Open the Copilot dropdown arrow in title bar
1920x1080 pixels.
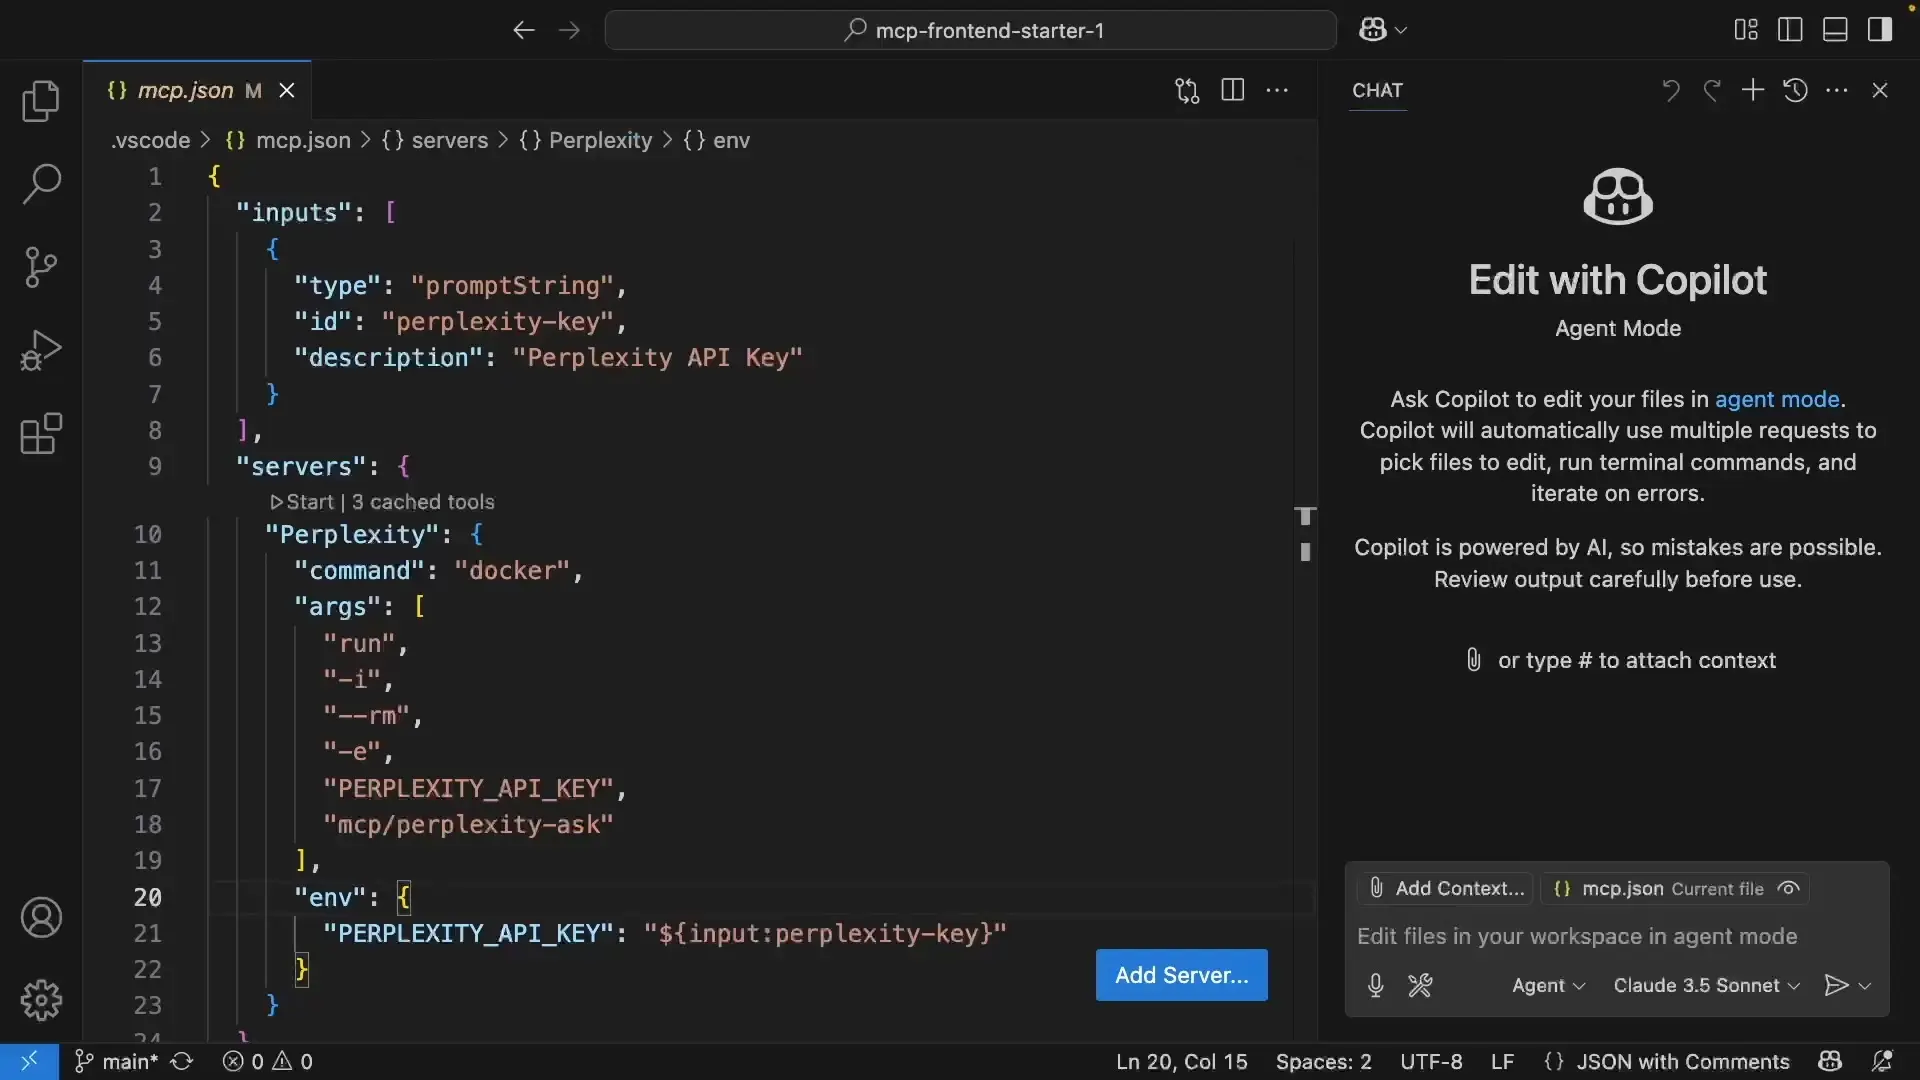click(x=1401, y=31)
